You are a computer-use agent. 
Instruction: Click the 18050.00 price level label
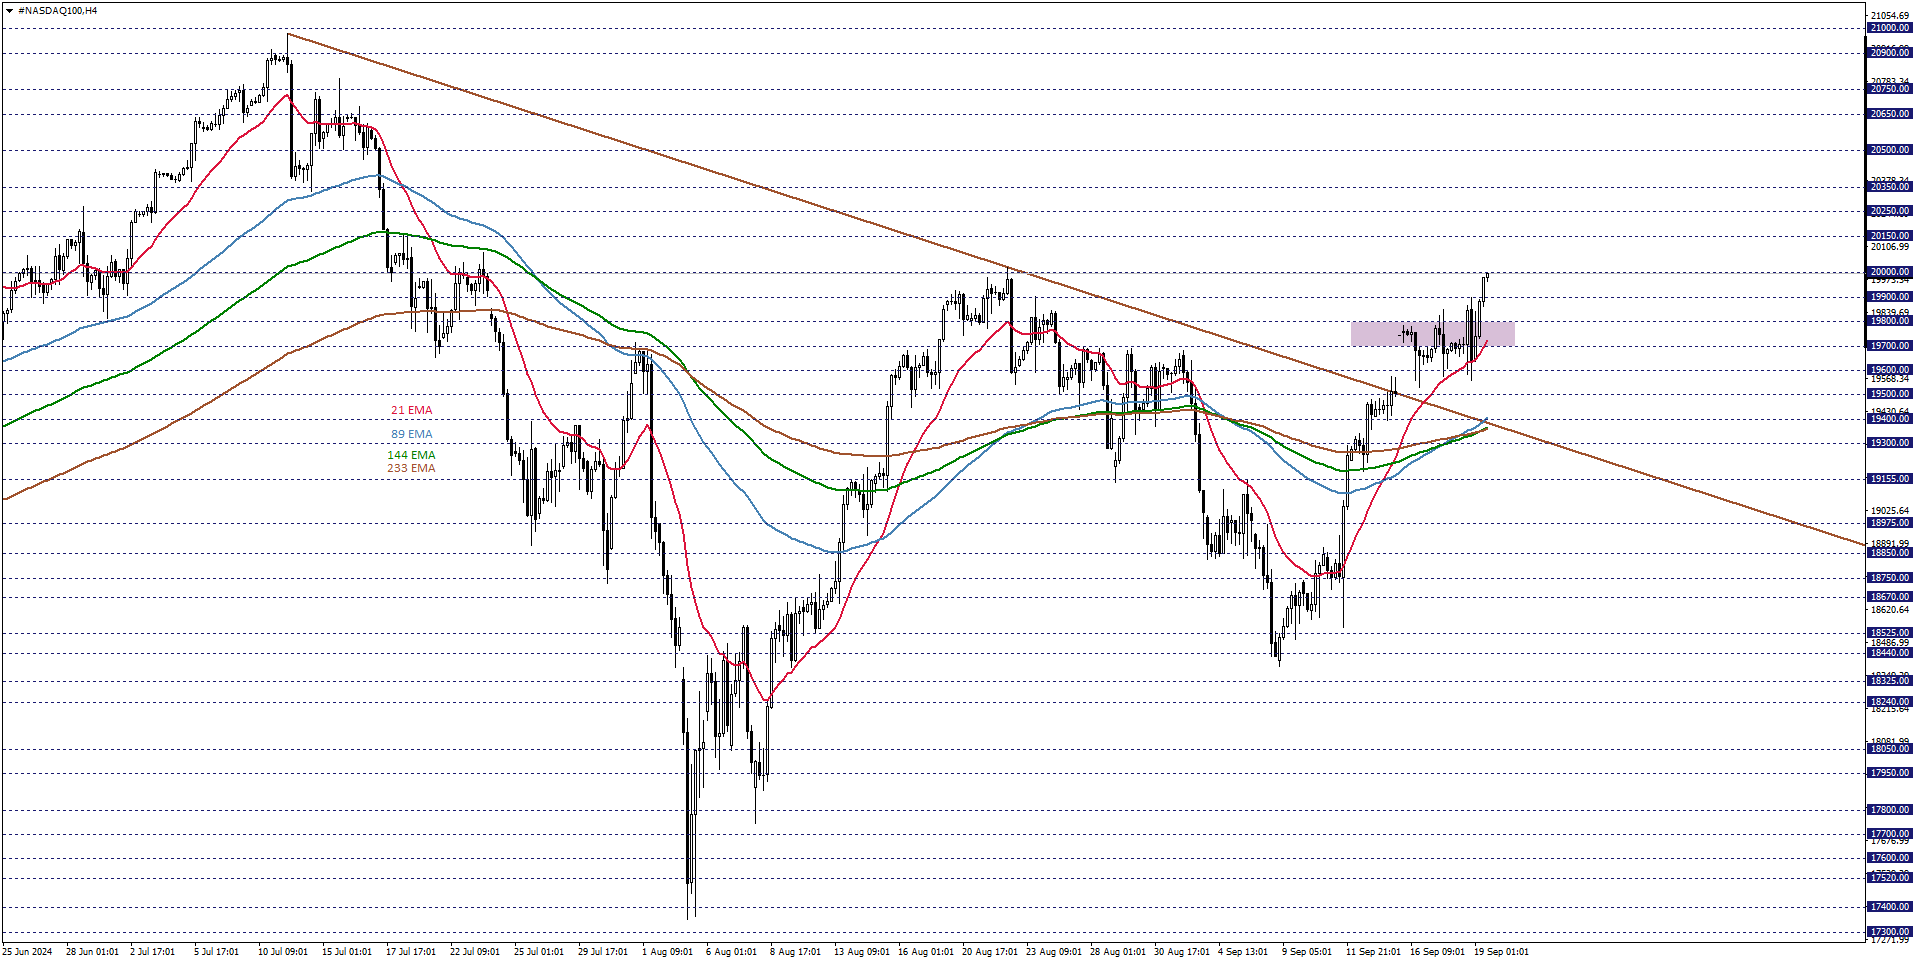pyautogui.click(x=1890, y=749)
